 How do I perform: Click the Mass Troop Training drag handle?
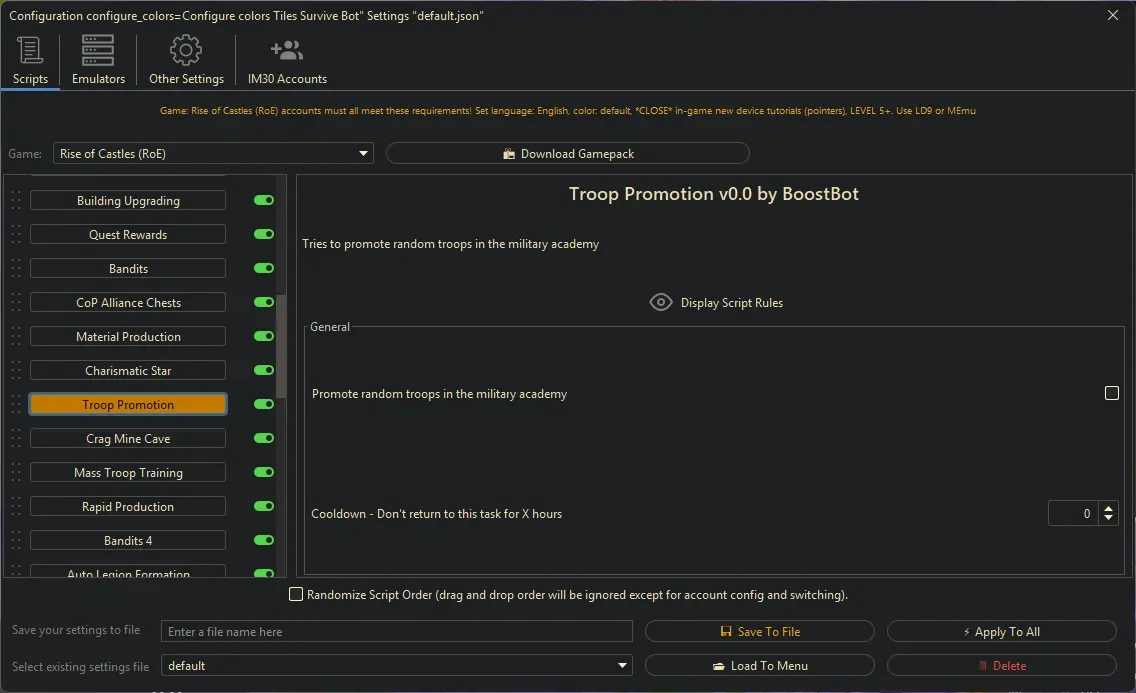click(x=16, y=473)
